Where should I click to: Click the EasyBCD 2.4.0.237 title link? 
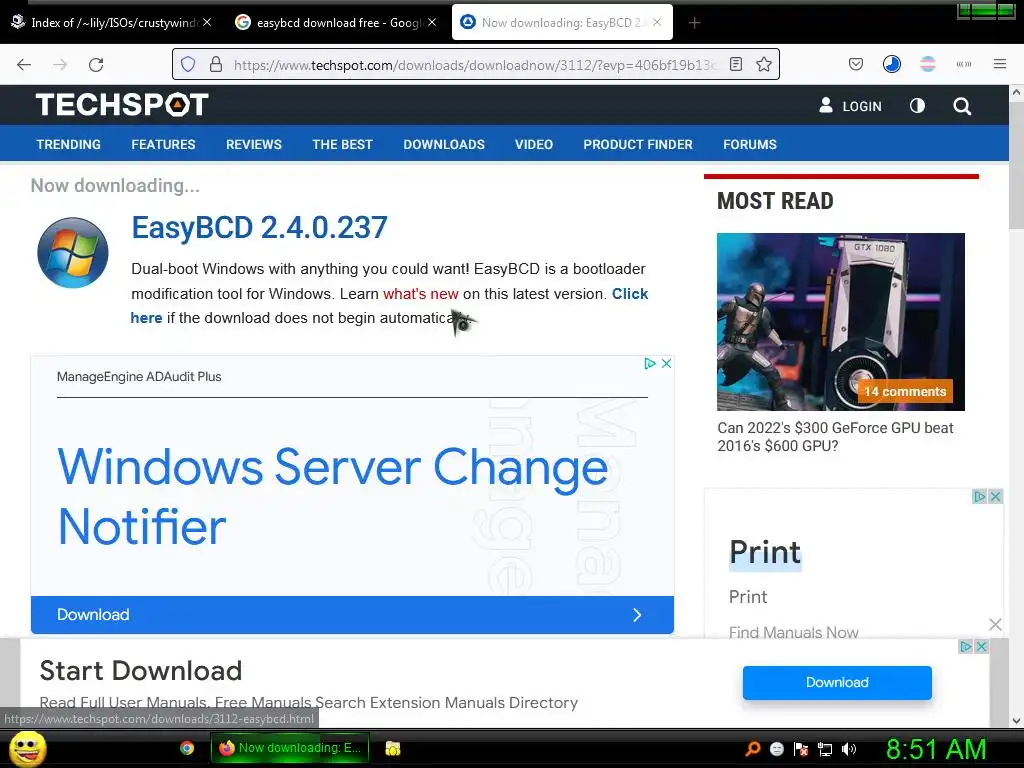[x=259, y=227]
